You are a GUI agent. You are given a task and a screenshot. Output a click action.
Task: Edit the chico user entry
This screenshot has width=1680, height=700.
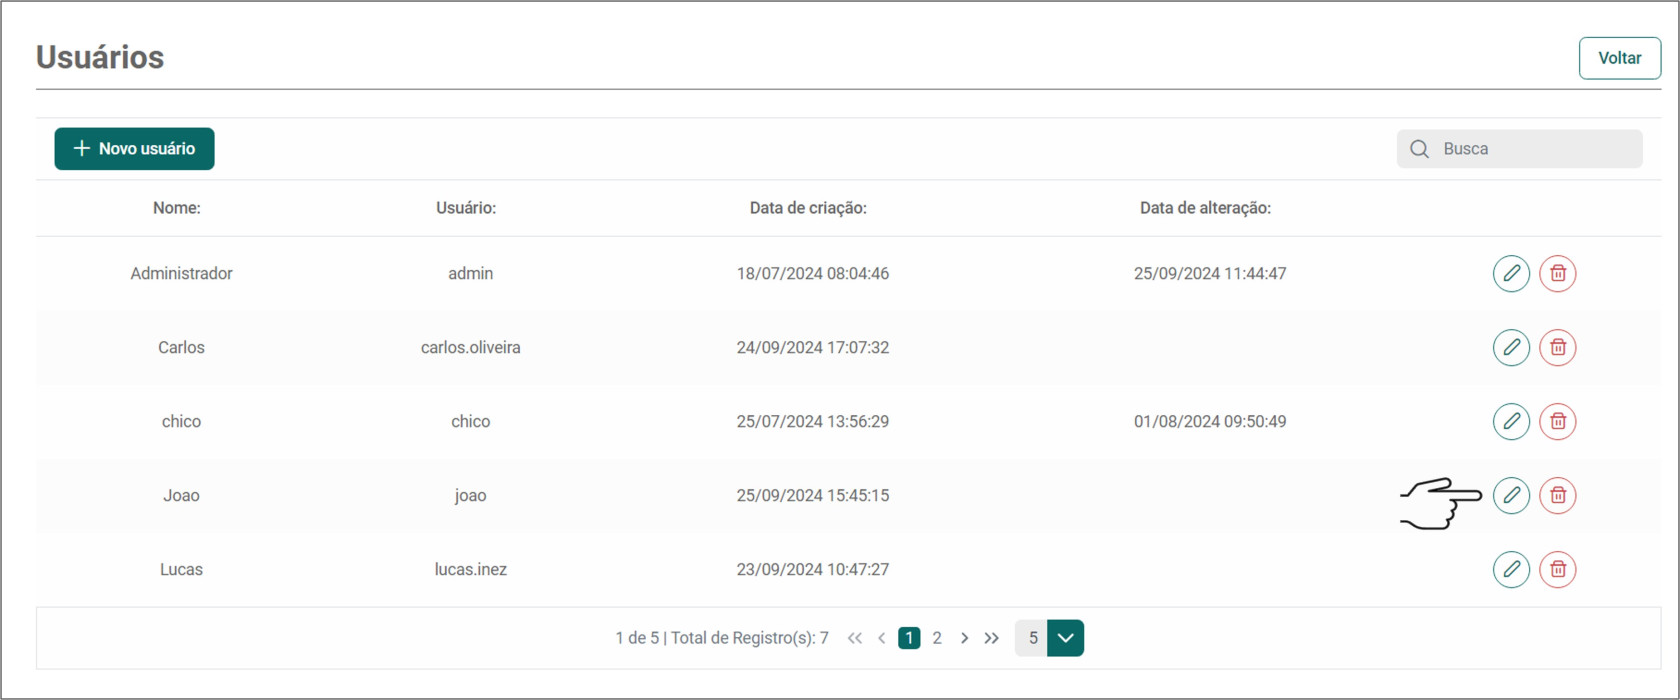(x=1511, y=421)
